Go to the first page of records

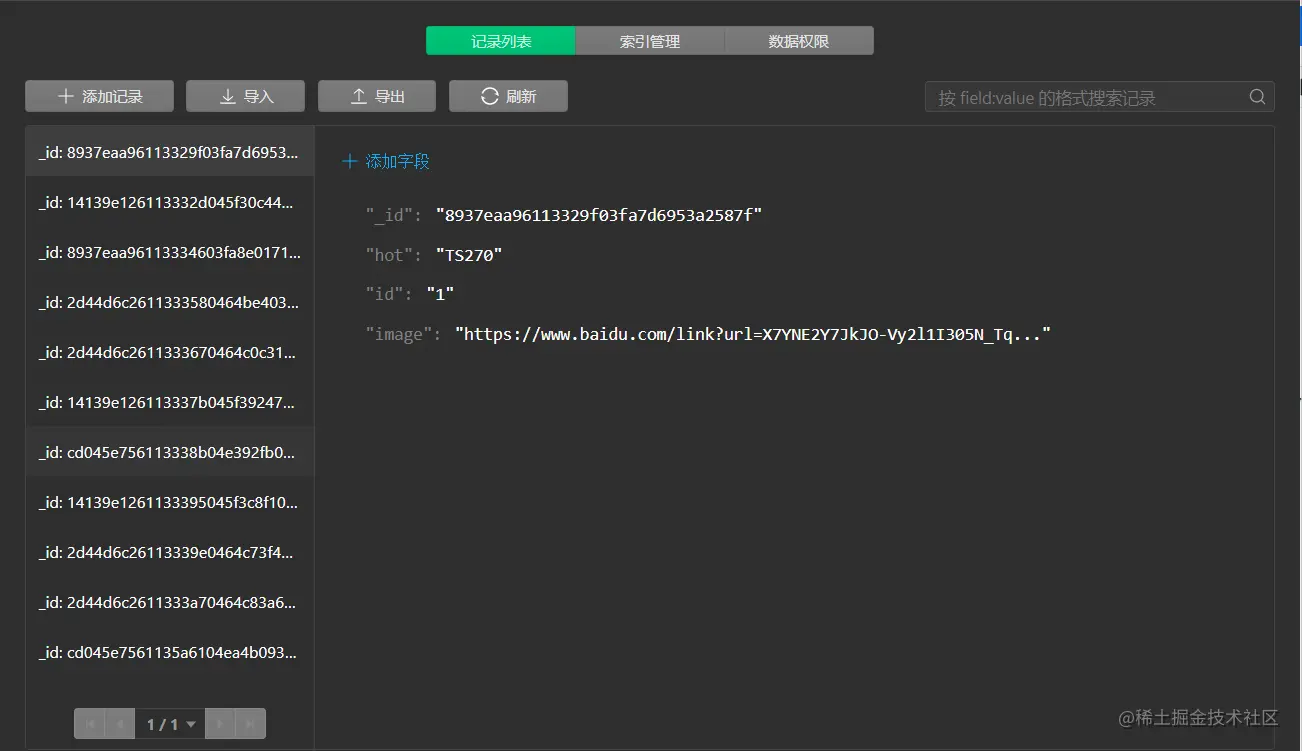(90, 724)
